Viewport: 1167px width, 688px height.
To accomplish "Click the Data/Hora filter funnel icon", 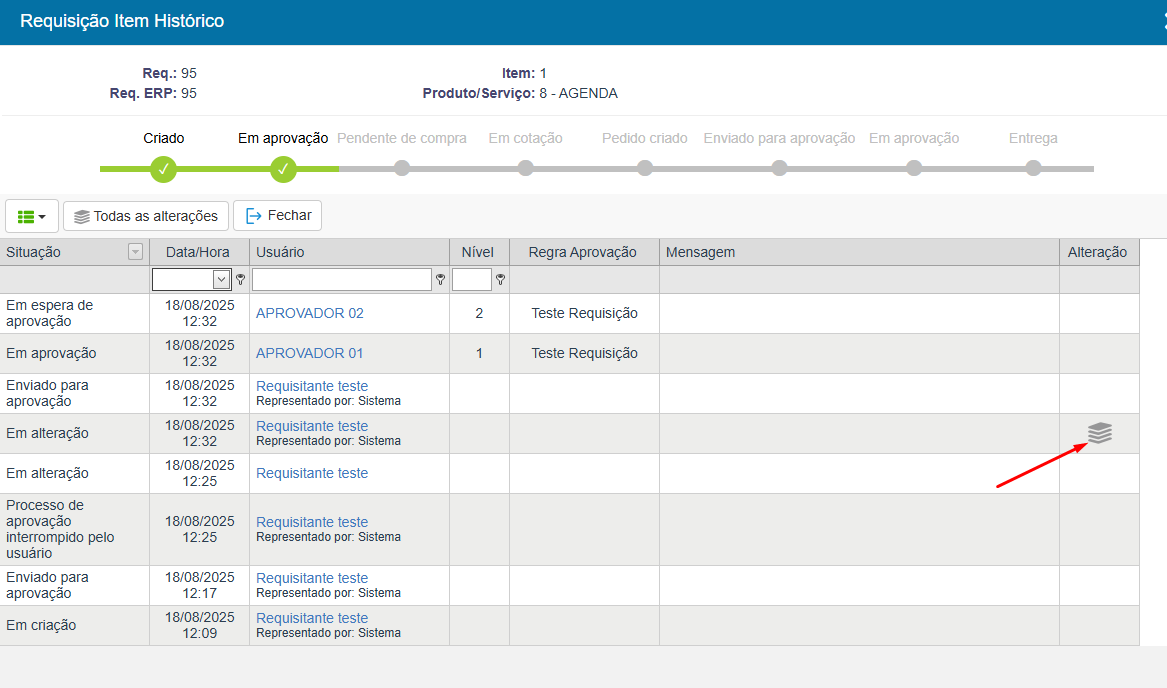I will tap(240, 280).
